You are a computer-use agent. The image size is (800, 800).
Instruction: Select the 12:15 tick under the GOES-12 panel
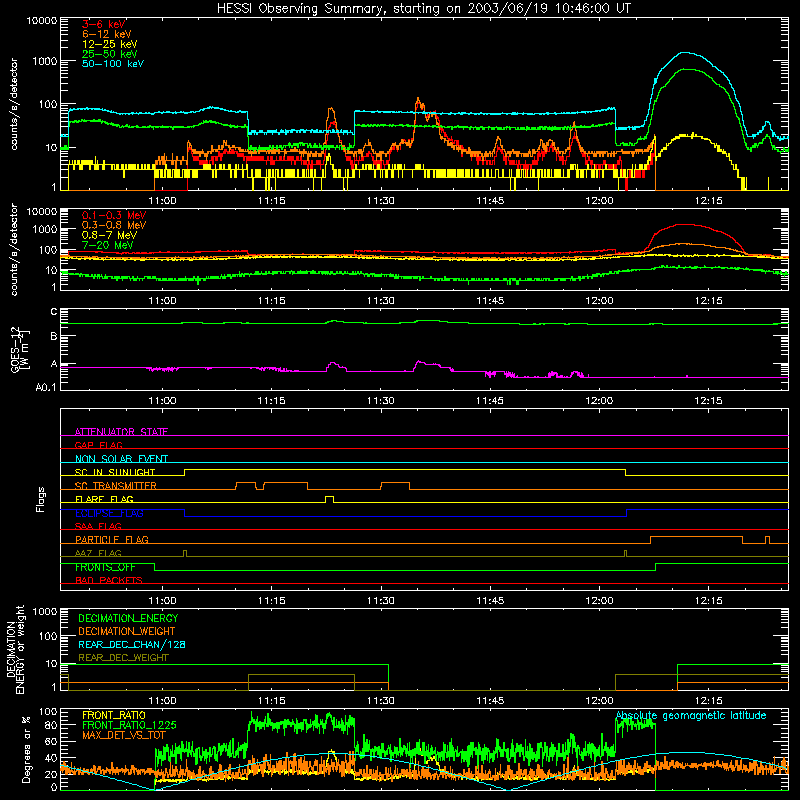[x=708, y=401]
